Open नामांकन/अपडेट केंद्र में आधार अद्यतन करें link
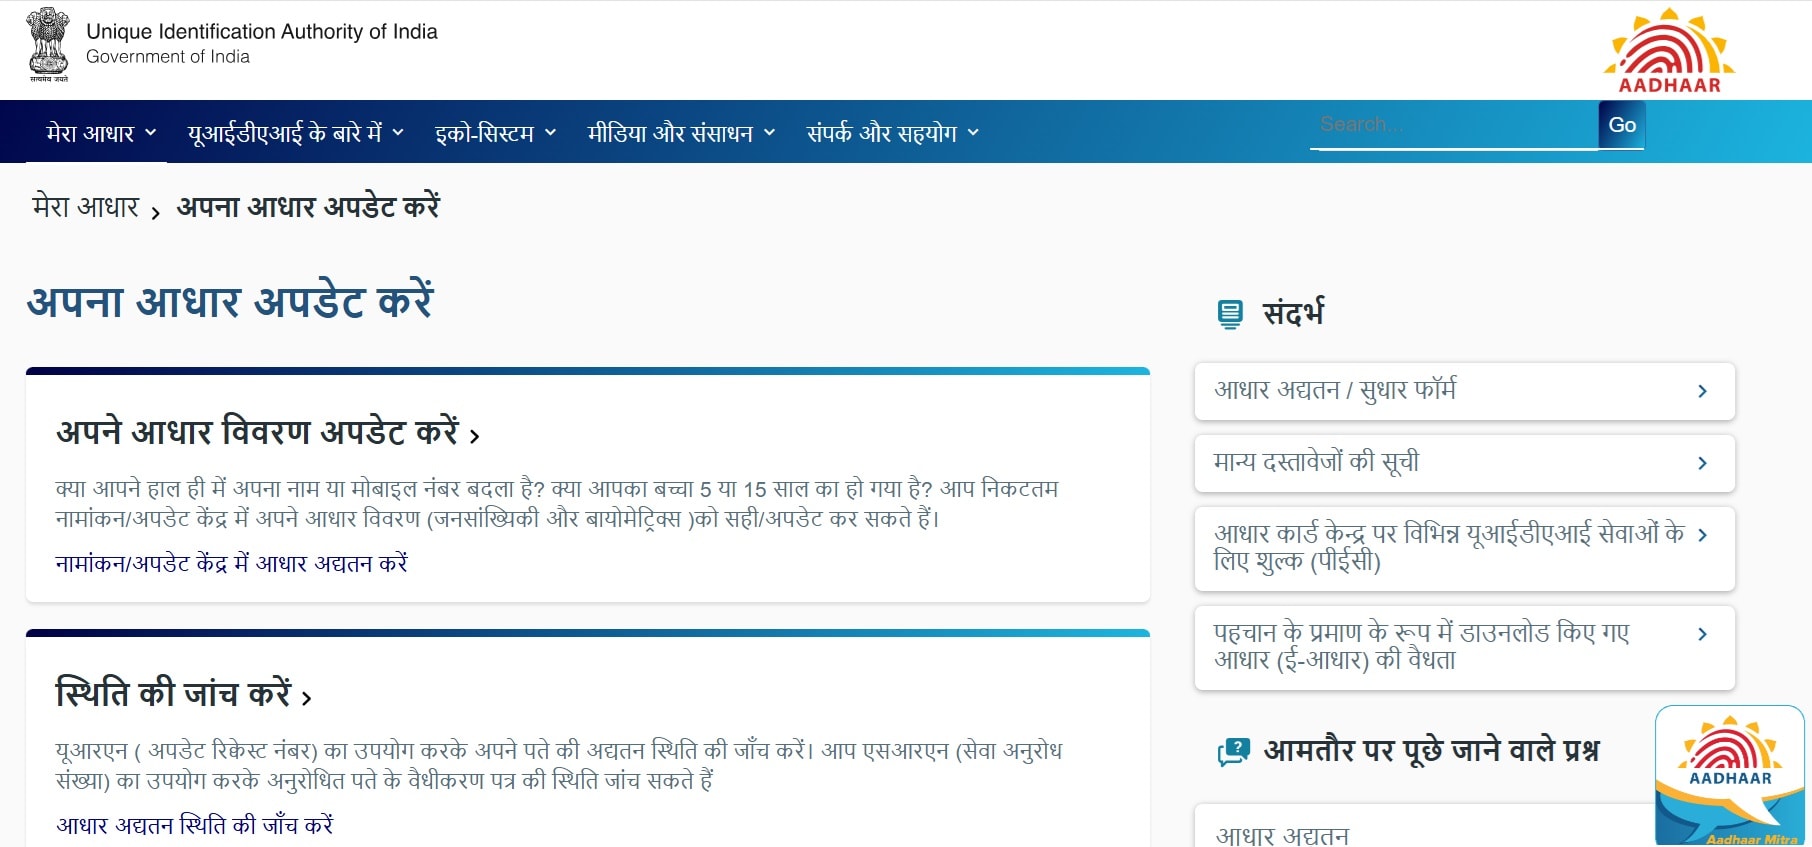 [231, 563]
